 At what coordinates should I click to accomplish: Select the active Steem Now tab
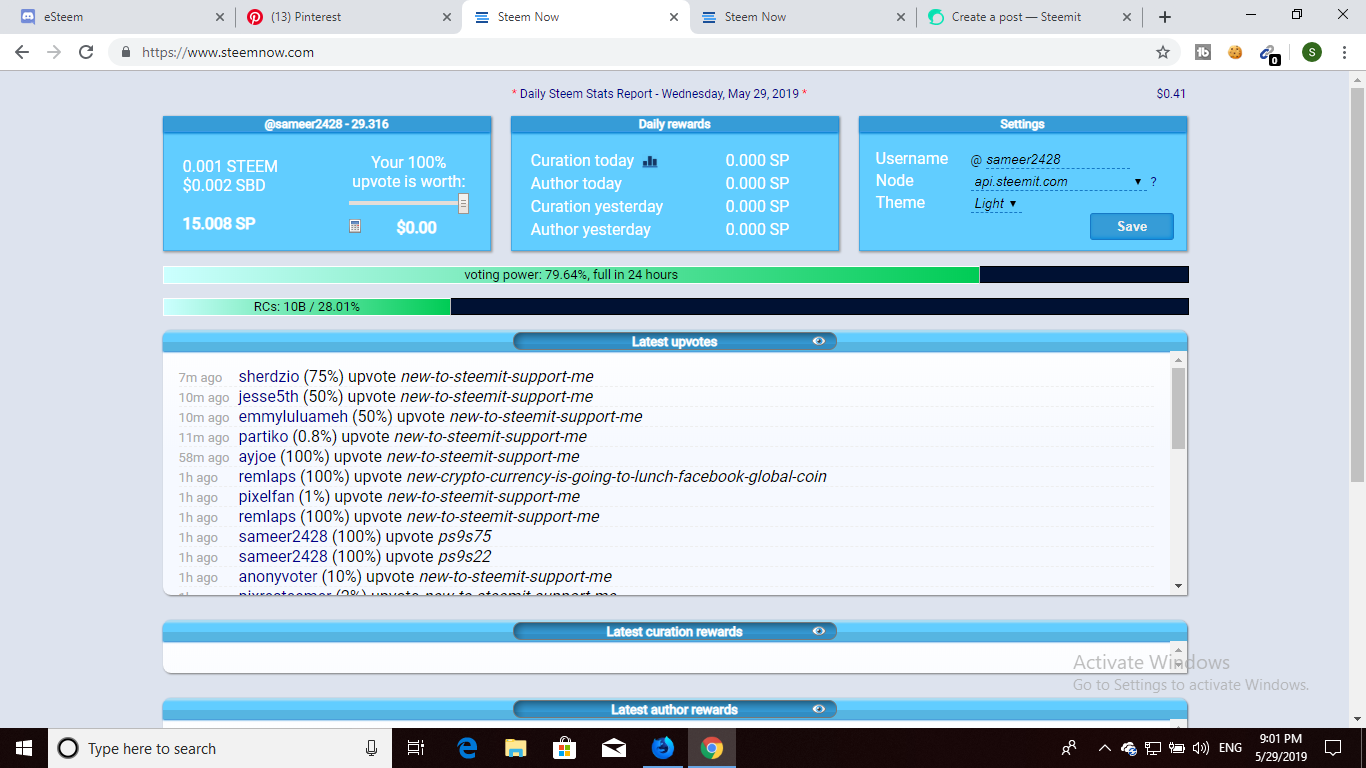575,17
